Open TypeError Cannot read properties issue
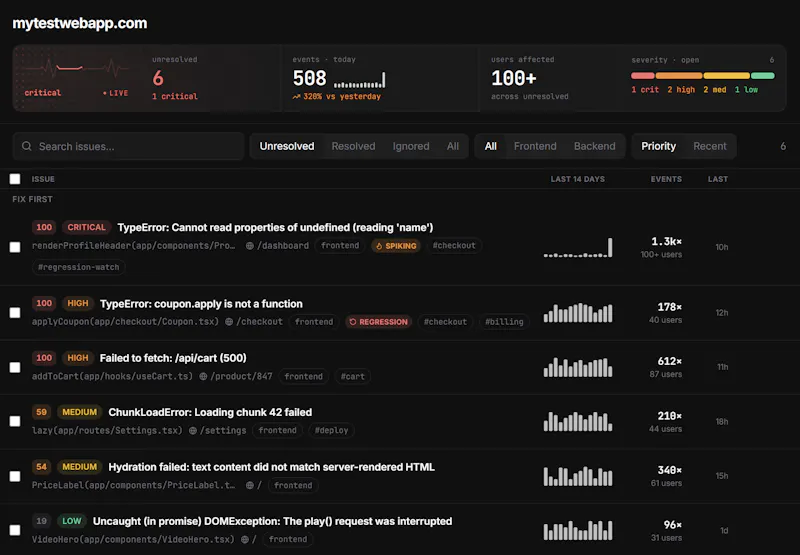The width and height of the screenshot is (800, 555). pyautogui.click(x=275, y=228)
